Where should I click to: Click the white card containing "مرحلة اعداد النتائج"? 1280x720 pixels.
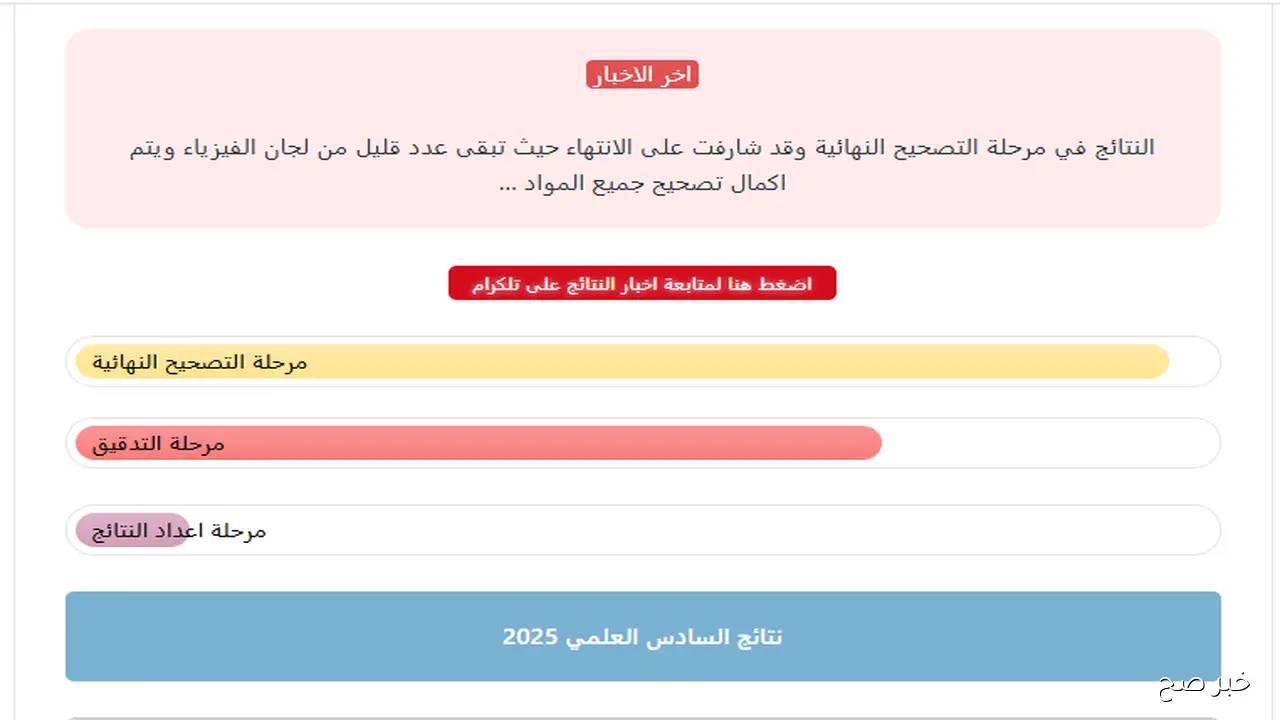[x=700, y=530]
